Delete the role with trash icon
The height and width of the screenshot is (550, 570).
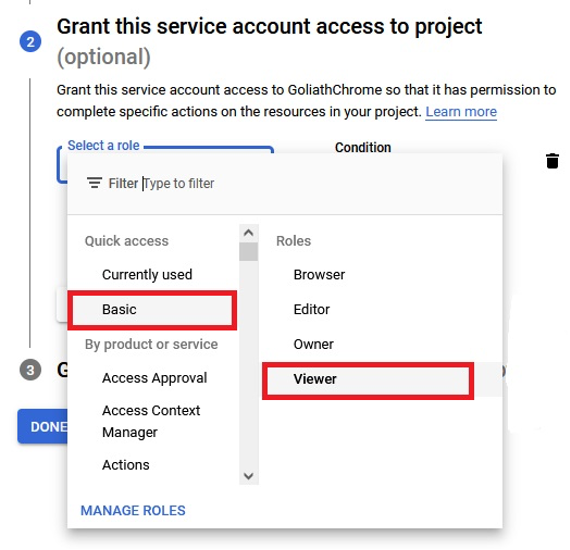click(x=552, y=161)
